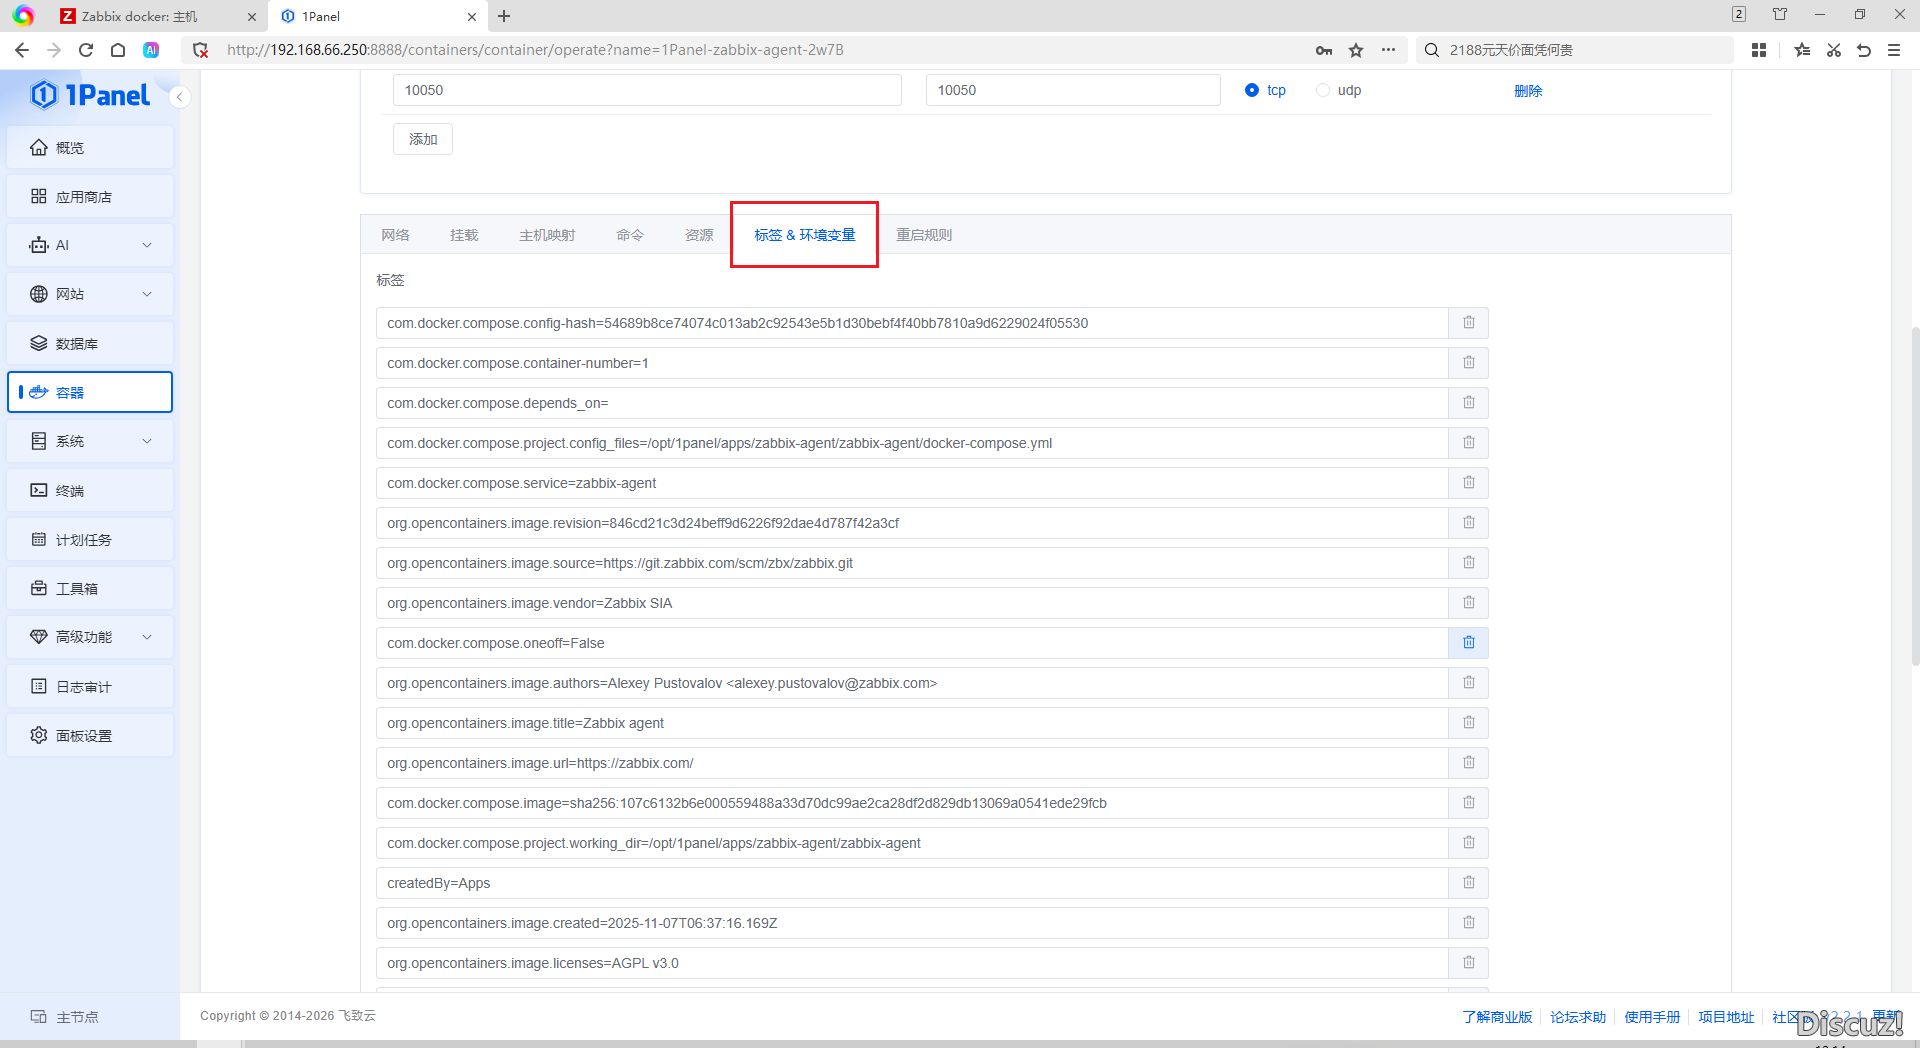This screenshot has width=1920, height=1048.
Task: Open the 命令 tab
Action: point(630,235)
